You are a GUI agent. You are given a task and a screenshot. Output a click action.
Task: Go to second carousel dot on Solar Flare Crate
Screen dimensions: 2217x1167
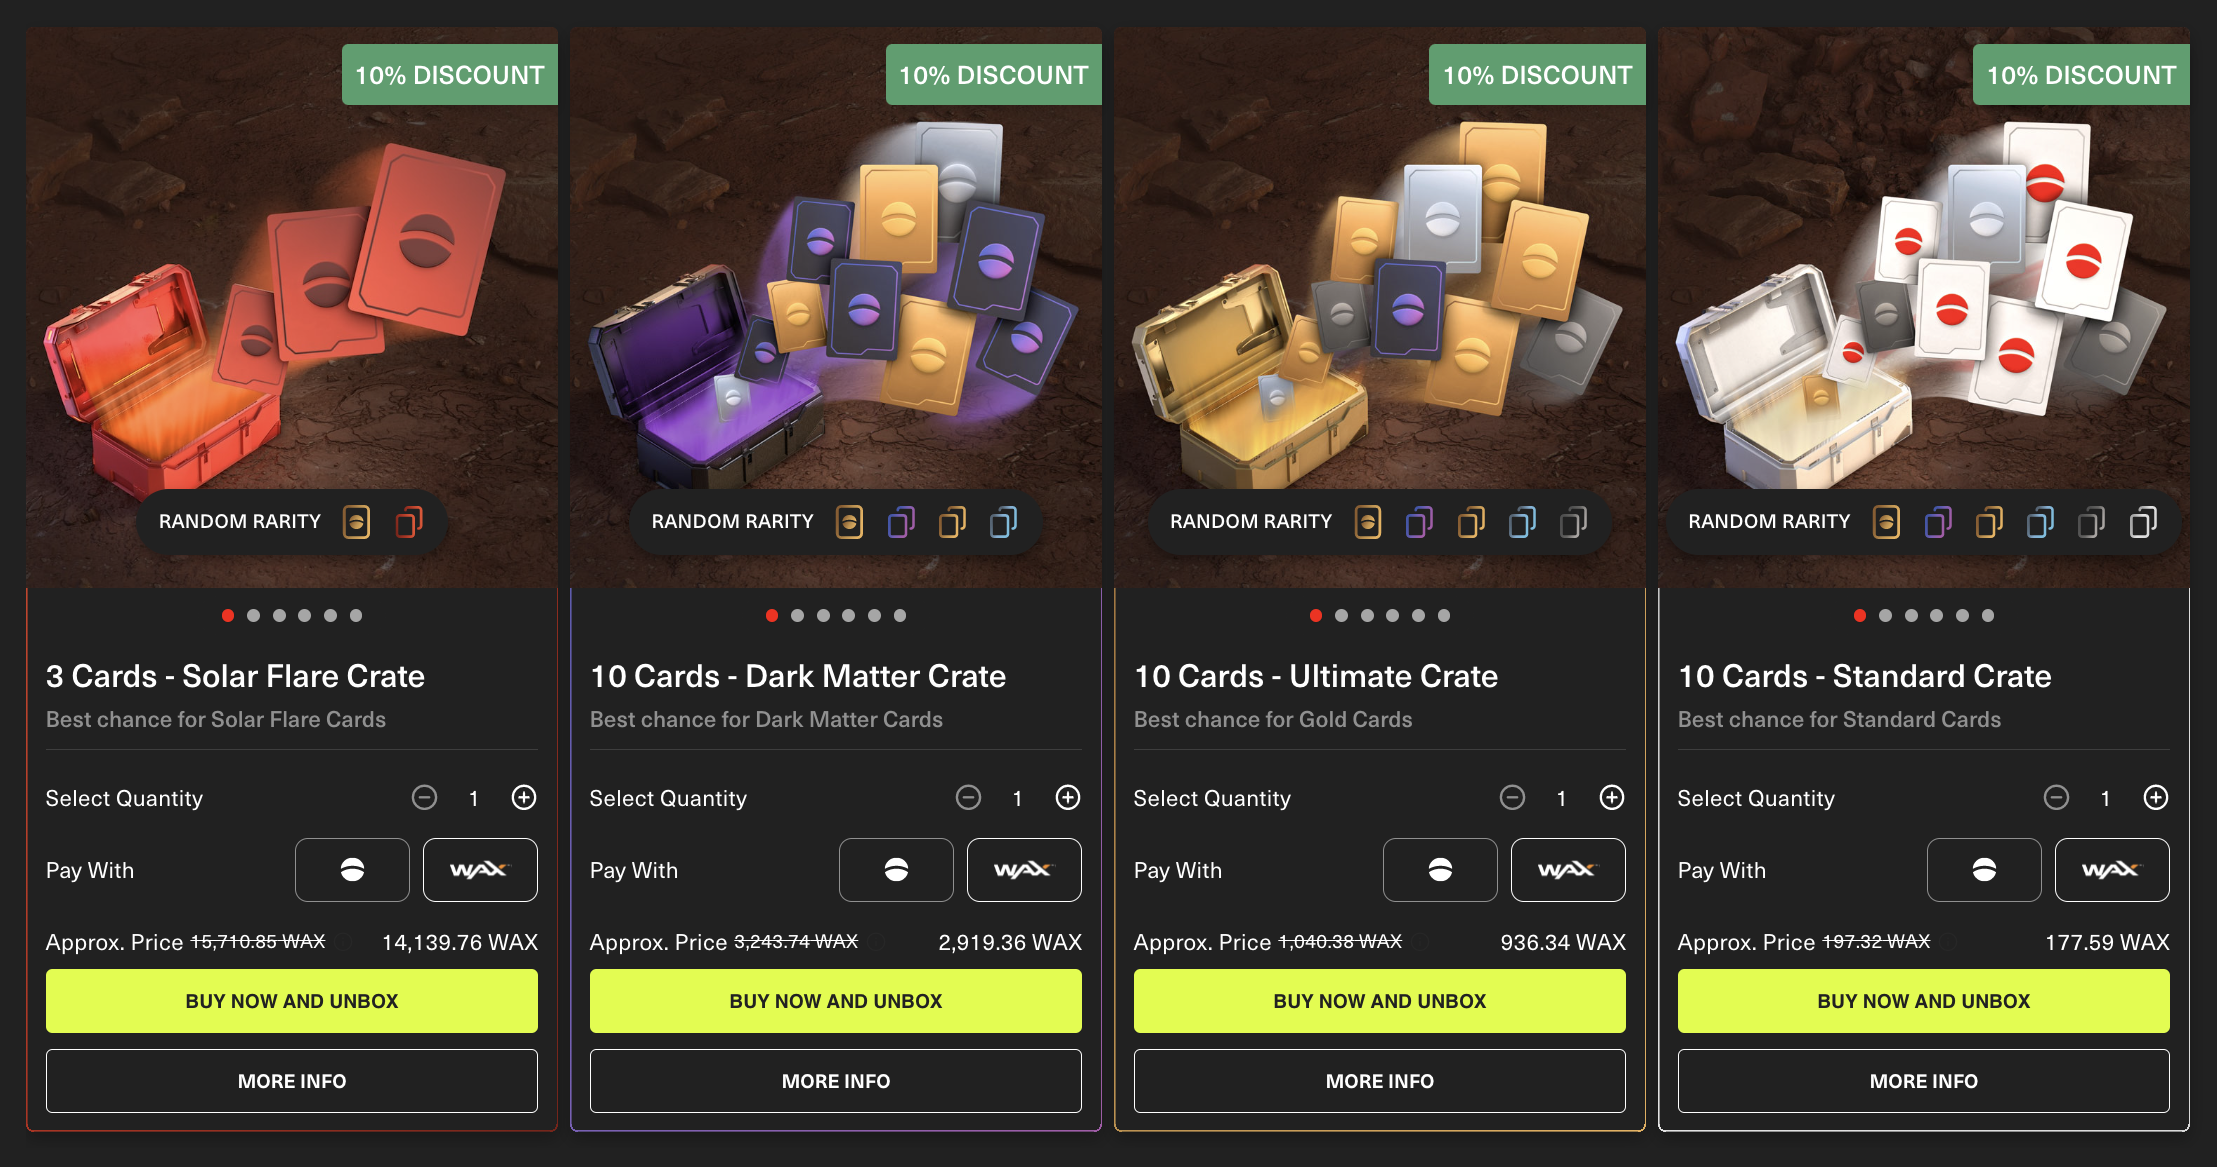click(254, 616)
